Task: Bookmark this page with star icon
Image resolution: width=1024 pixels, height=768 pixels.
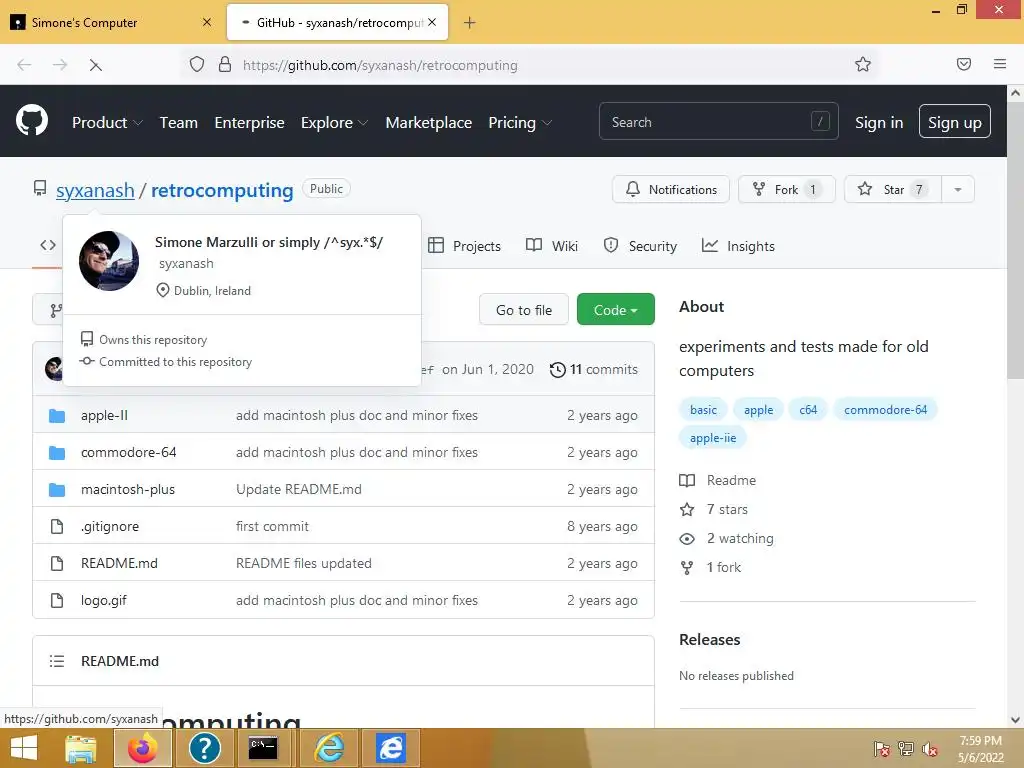Action: (x=863, y=64)
